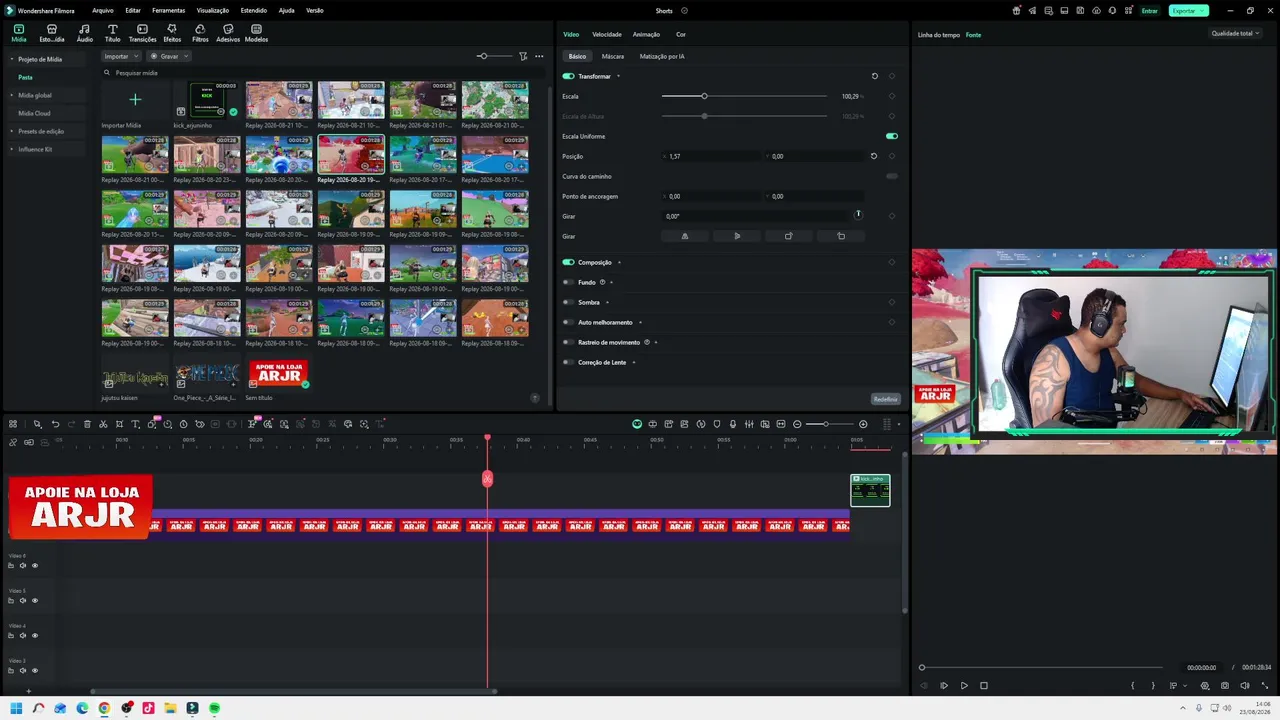Reset the Transformar section with the reset arrow
Image resolution: width=1280 pixels, height=720 pixels.
(x=874, y=76)
